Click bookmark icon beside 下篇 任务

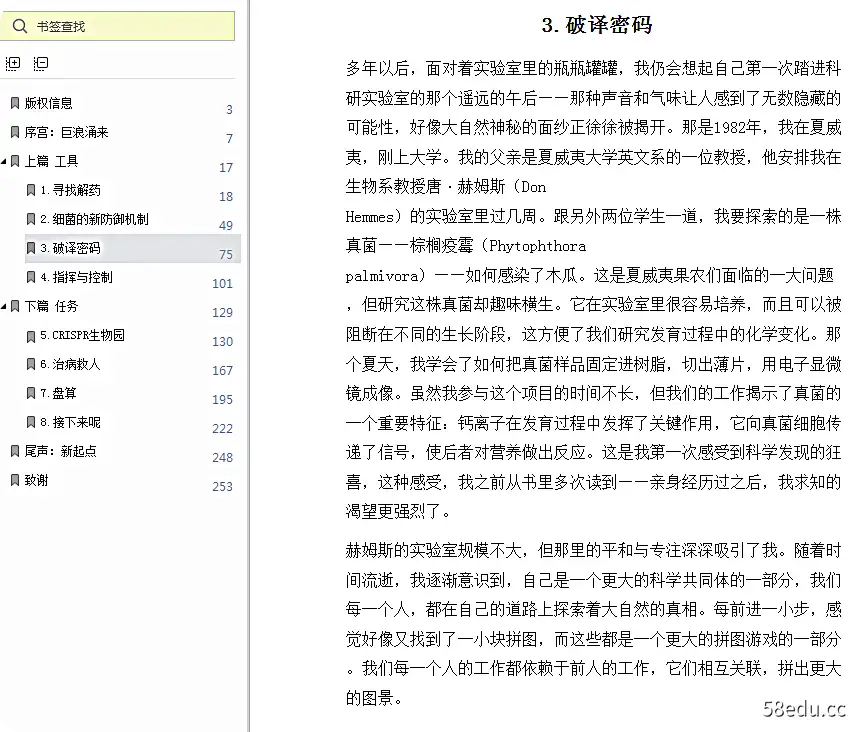[x=15, y=306]
